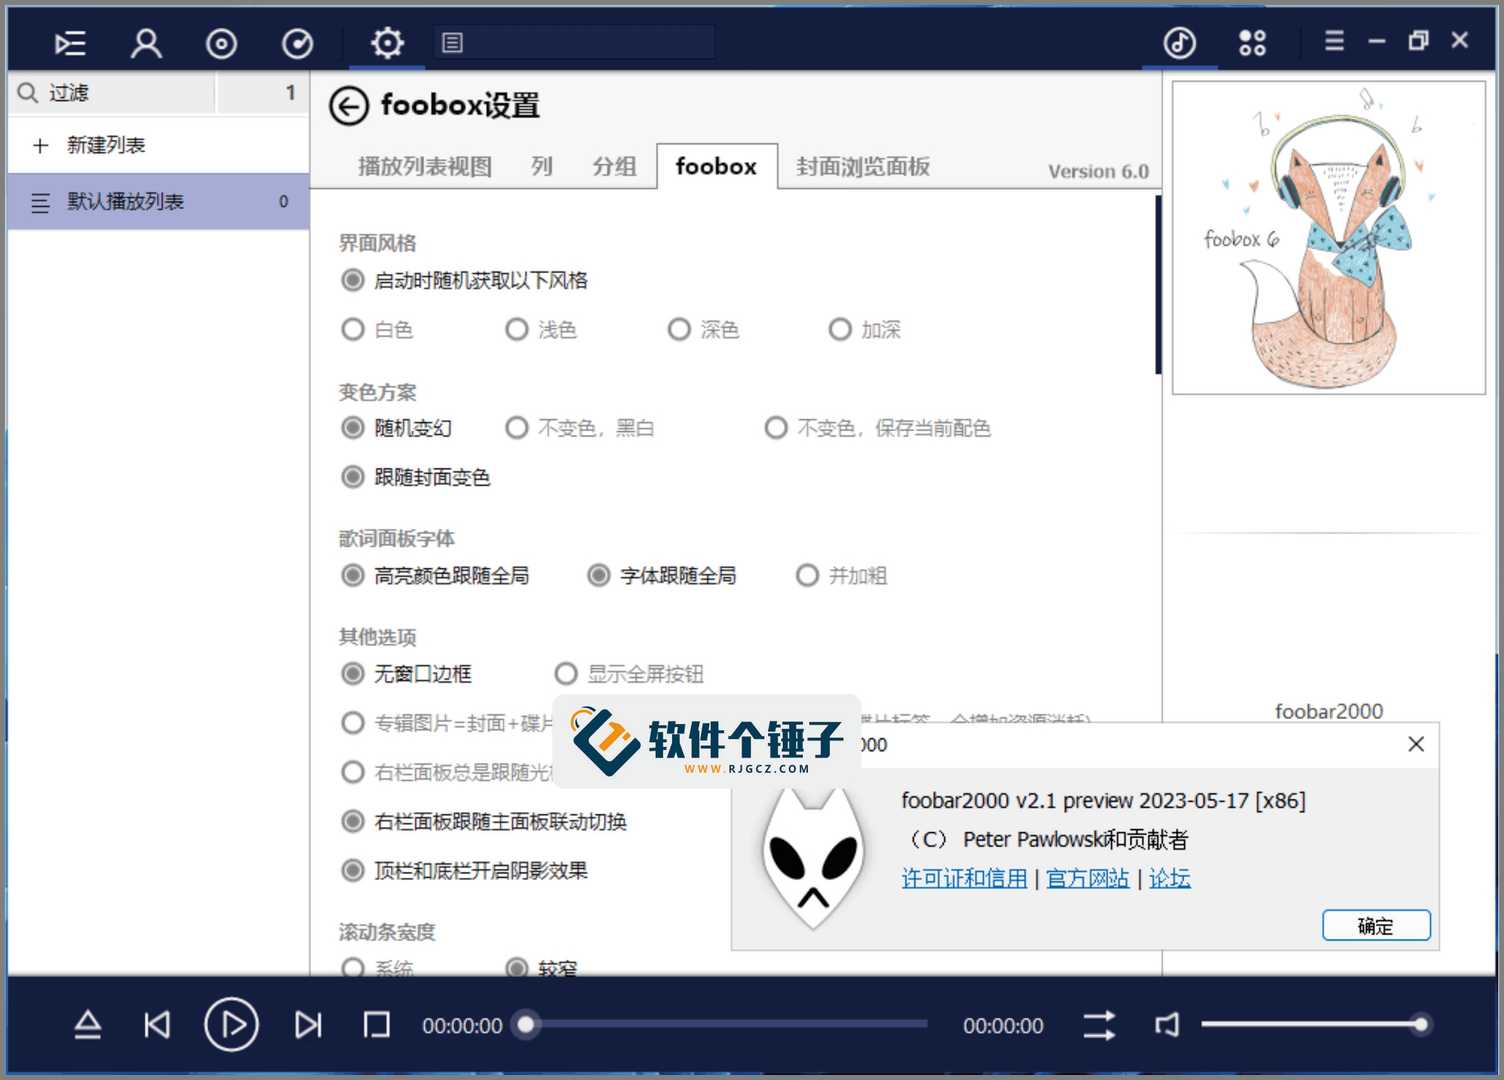Select the 白色 interface style radio

[353, 329]
